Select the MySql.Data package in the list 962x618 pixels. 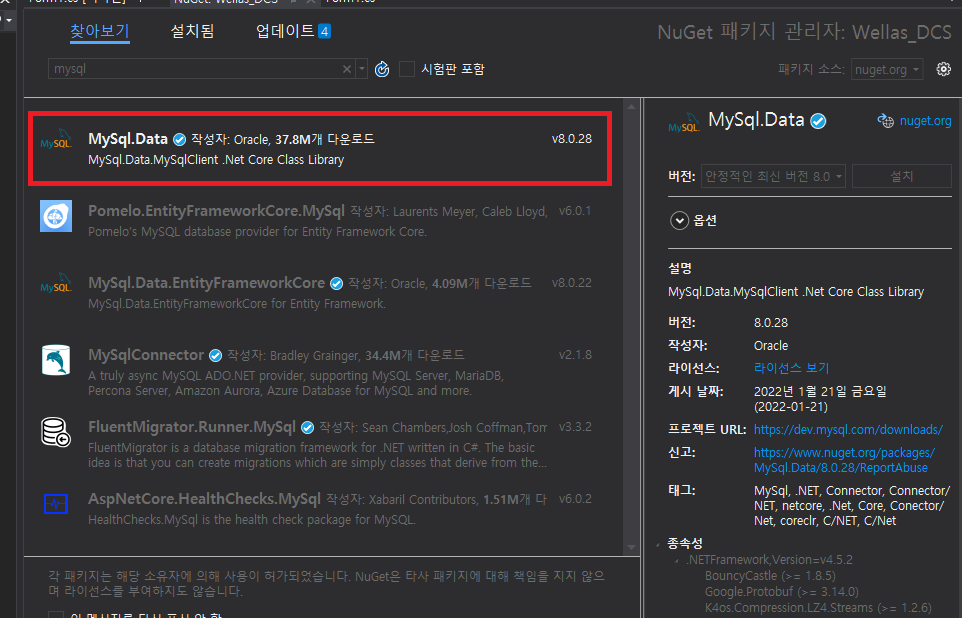[x=320, y=149]
